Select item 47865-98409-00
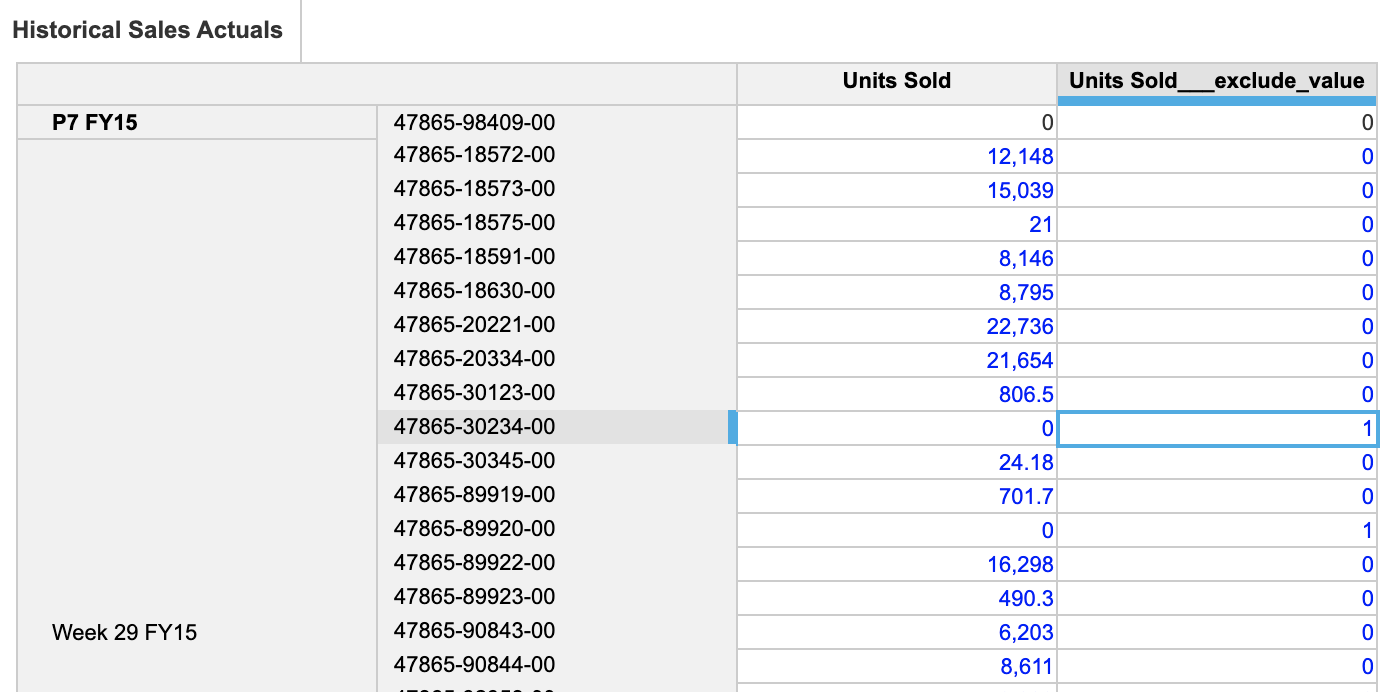 point(557,123)
